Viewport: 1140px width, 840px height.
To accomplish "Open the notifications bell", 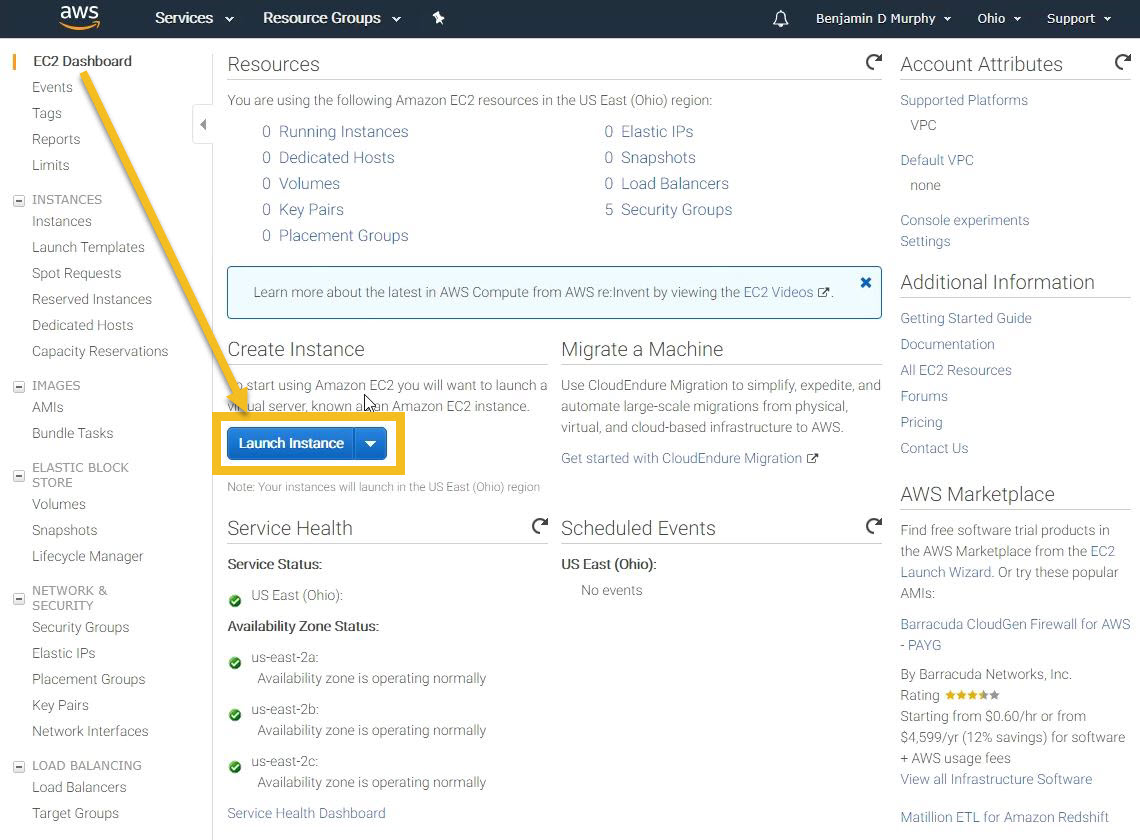I will click(x=780, y=18).
